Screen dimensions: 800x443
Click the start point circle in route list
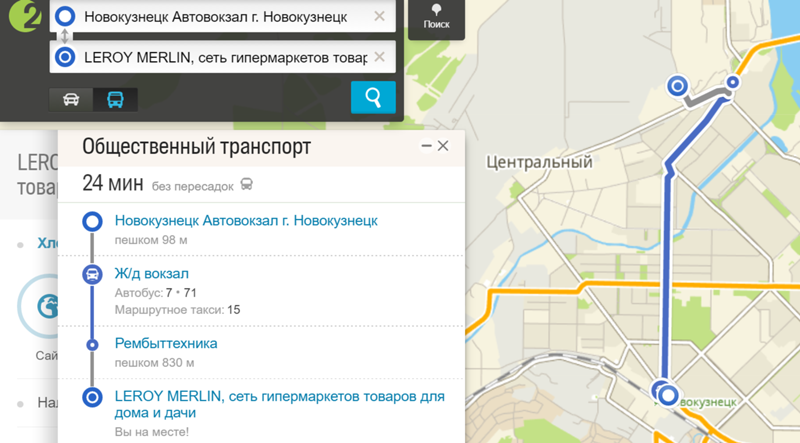92,222
